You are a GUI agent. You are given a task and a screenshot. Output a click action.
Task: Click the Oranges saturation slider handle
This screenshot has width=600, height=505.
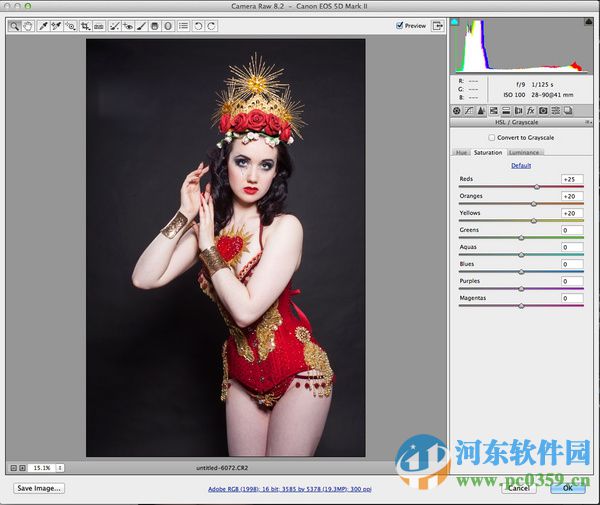coord(534,204)
